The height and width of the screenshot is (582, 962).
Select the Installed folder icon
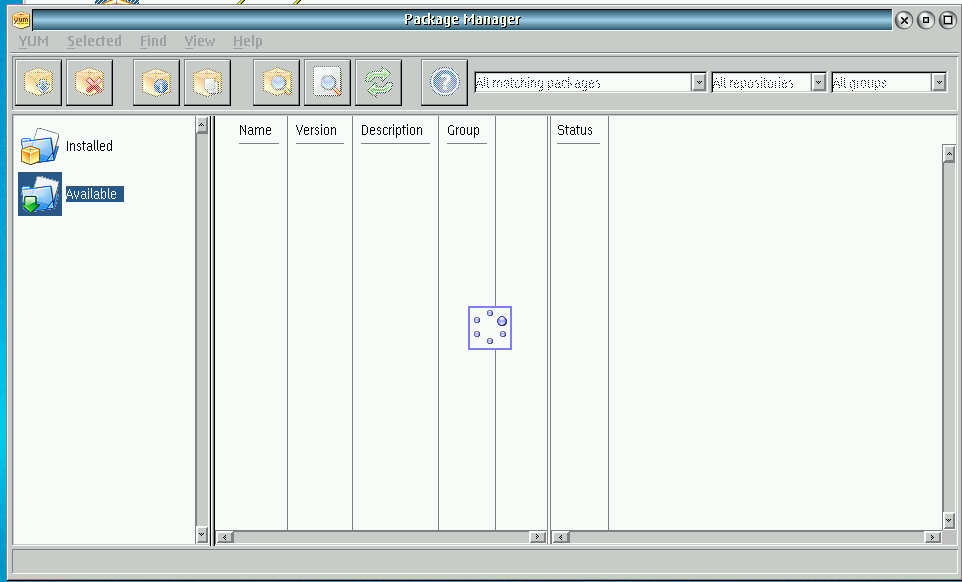(x=40, y=146)
